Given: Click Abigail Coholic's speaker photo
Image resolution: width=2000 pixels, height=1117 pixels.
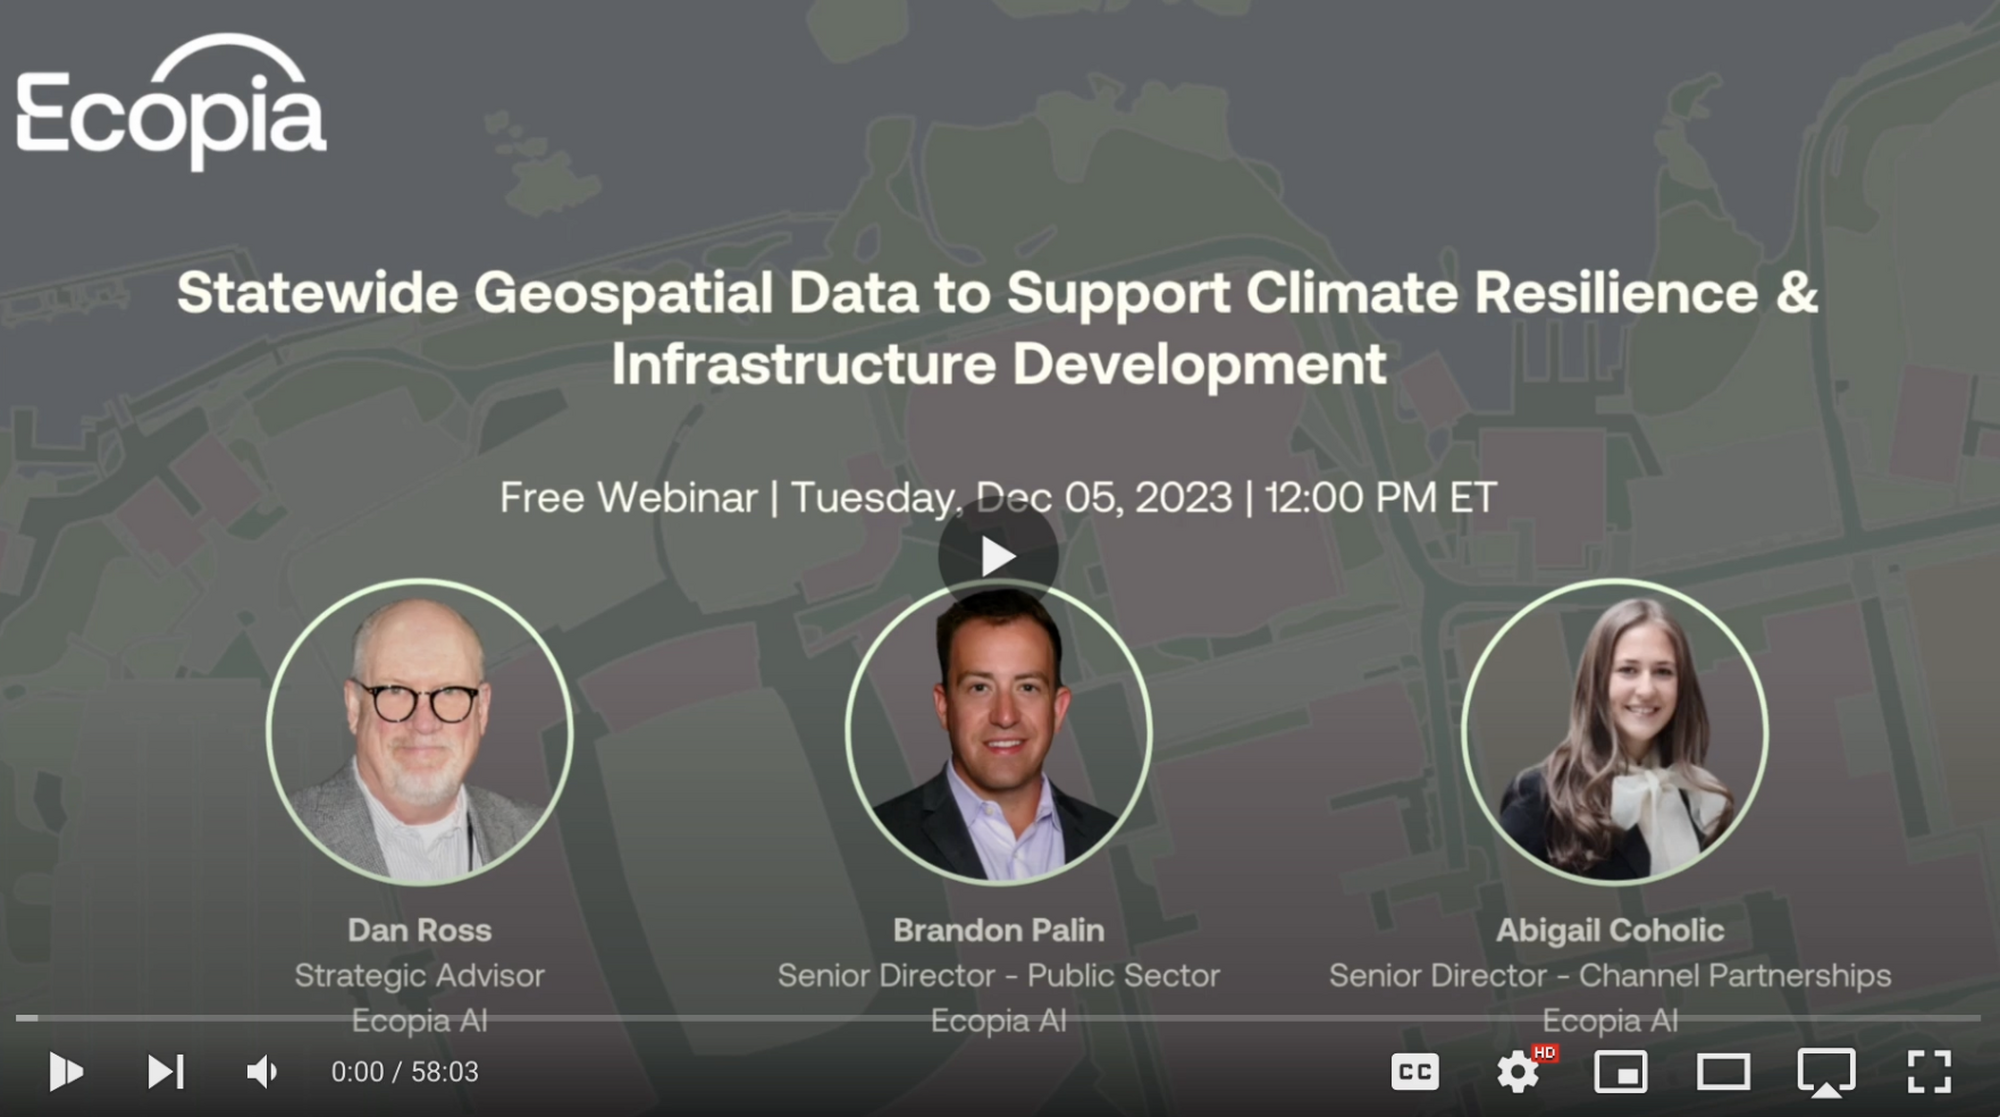Looking at the screenshot, I should click(x=1614, y=732).
